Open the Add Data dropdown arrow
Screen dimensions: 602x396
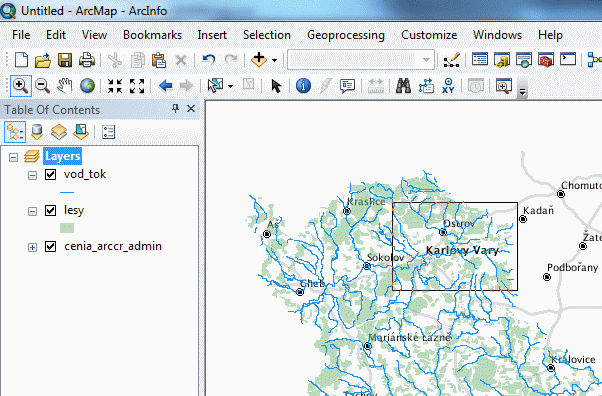pyautogui.click(x=274, y=60)
